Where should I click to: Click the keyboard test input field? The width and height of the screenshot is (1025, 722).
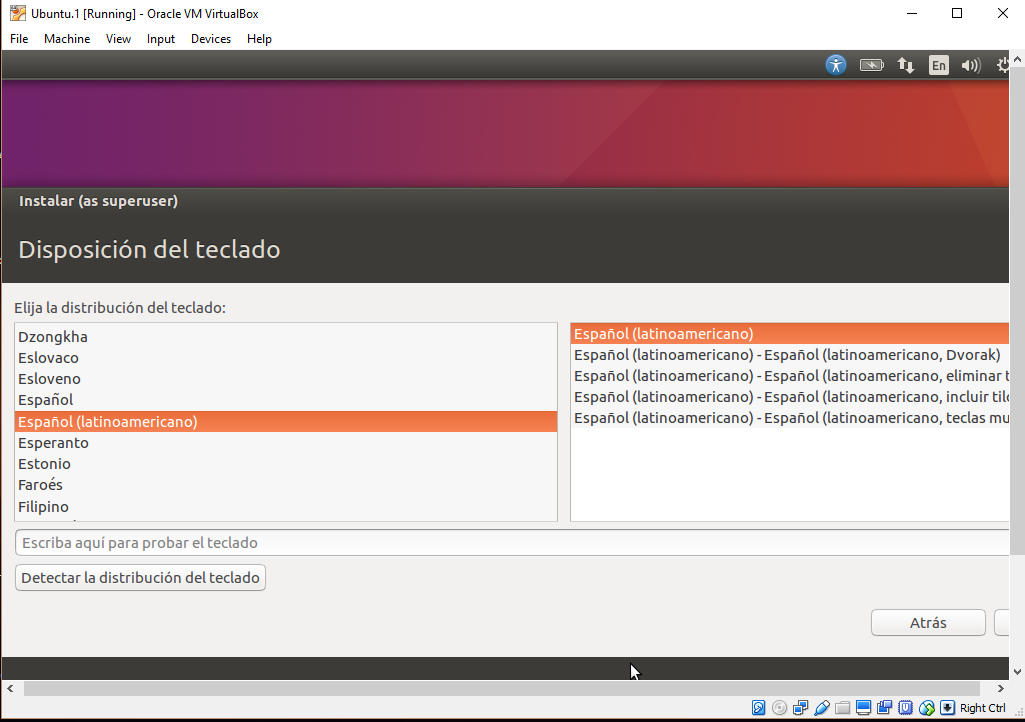[400, 541]
